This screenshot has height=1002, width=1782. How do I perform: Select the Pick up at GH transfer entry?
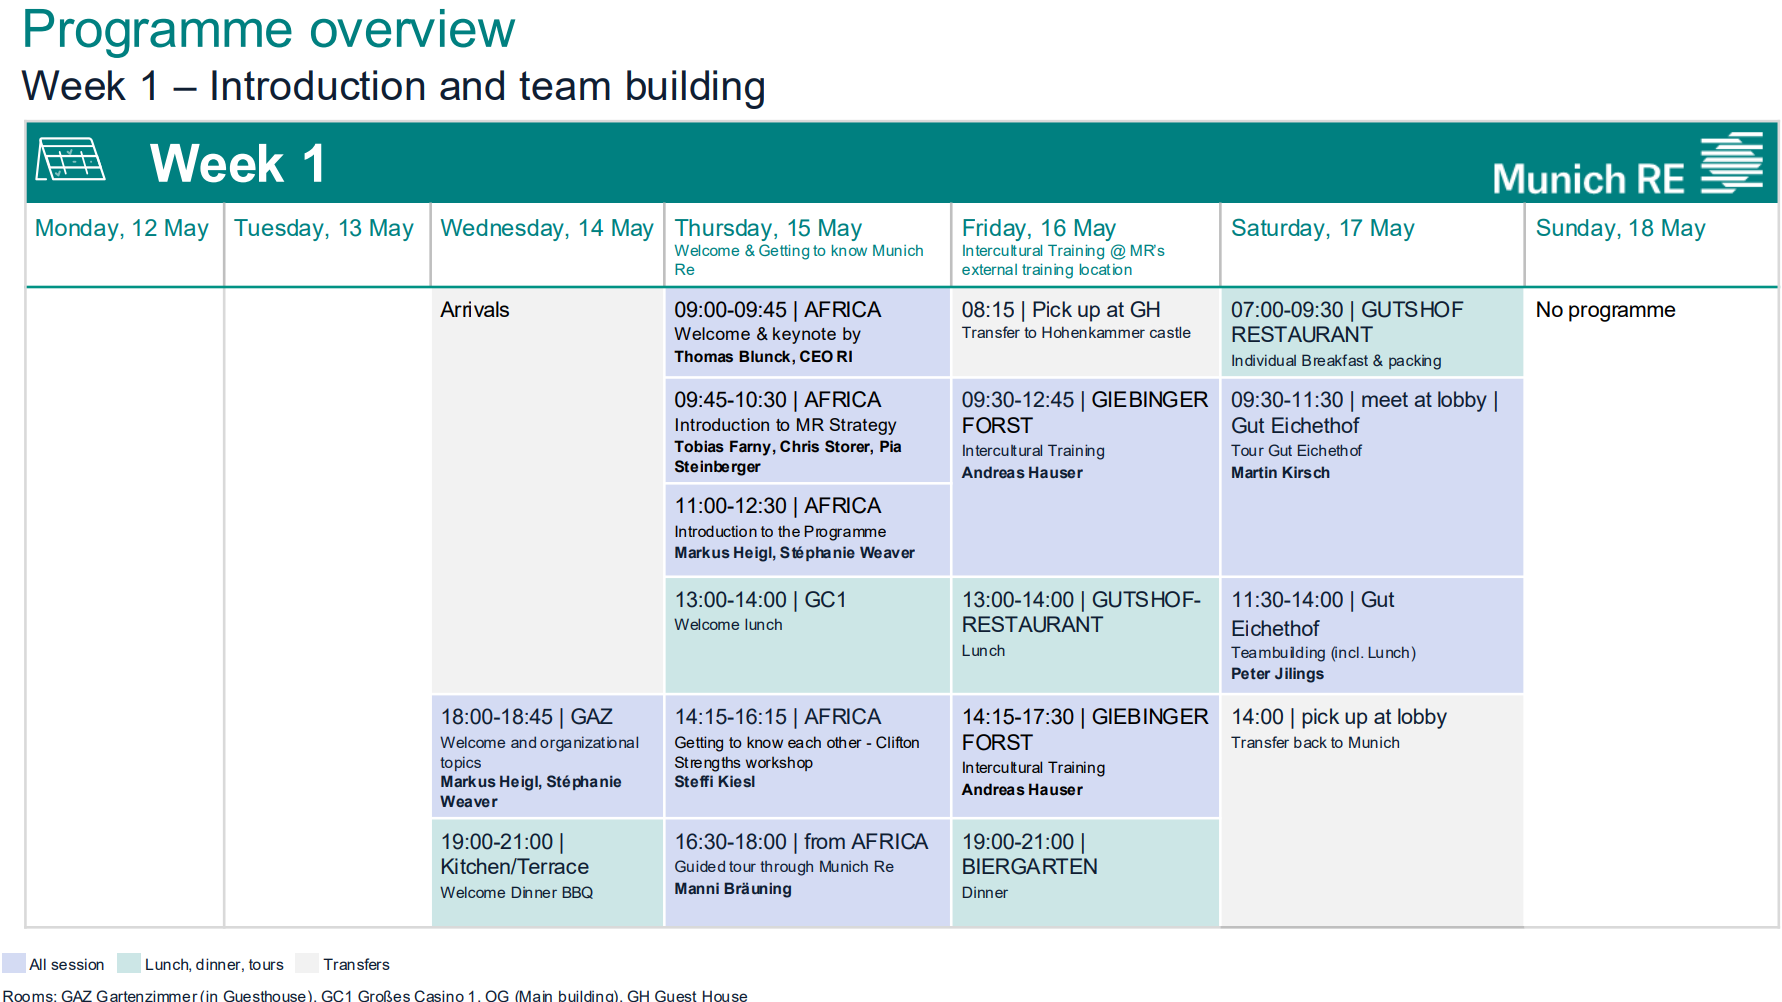click(x=1084, y=330)
